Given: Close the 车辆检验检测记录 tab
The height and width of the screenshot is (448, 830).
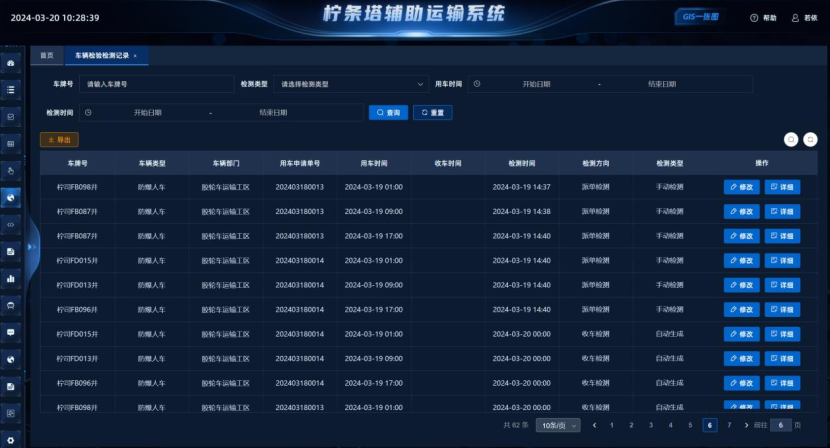Looking at the screenshot, I should click(x=135, y=56).
